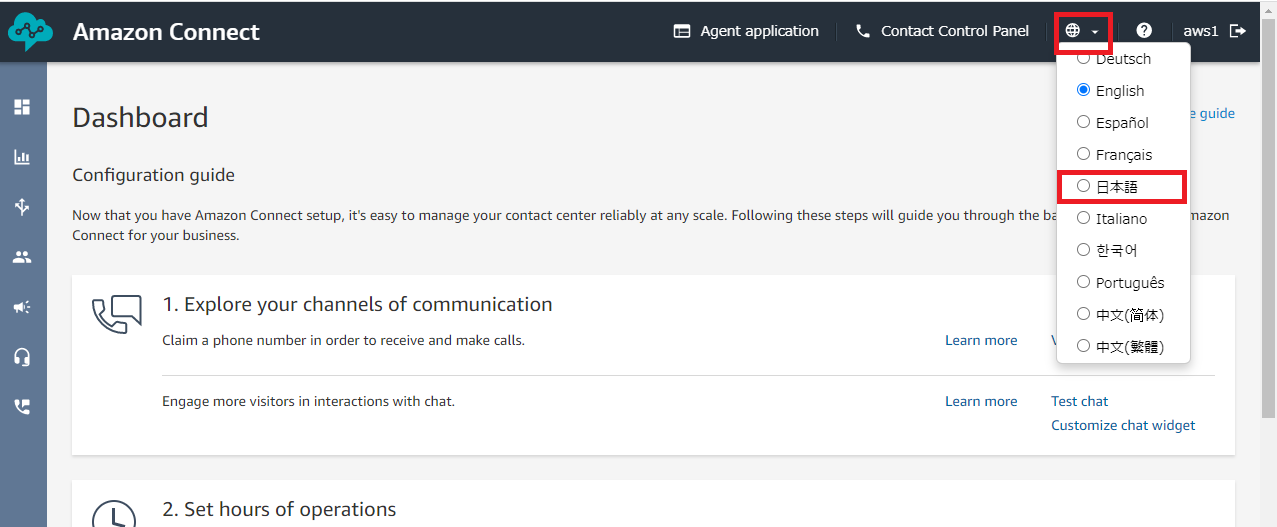The width and height of the screenshot is (1277, 527).
Task: Select 日本語 language radio button
Action: click(x=1083, y=186)
